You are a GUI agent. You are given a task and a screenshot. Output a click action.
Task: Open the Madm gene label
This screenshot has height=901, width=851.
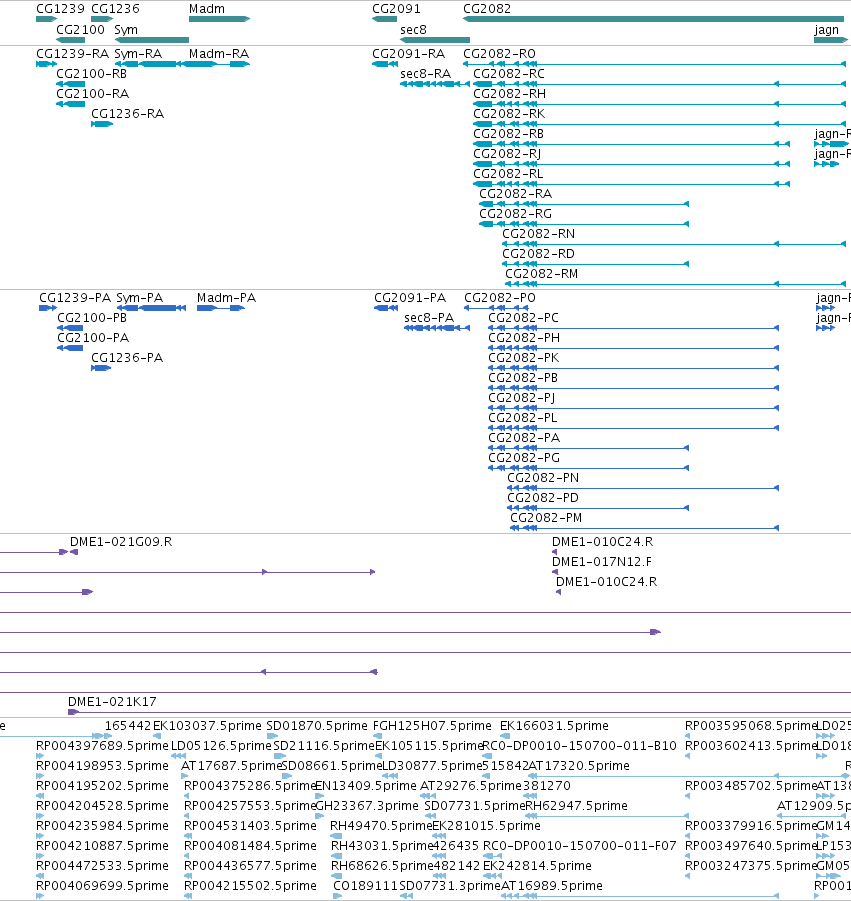207,9
